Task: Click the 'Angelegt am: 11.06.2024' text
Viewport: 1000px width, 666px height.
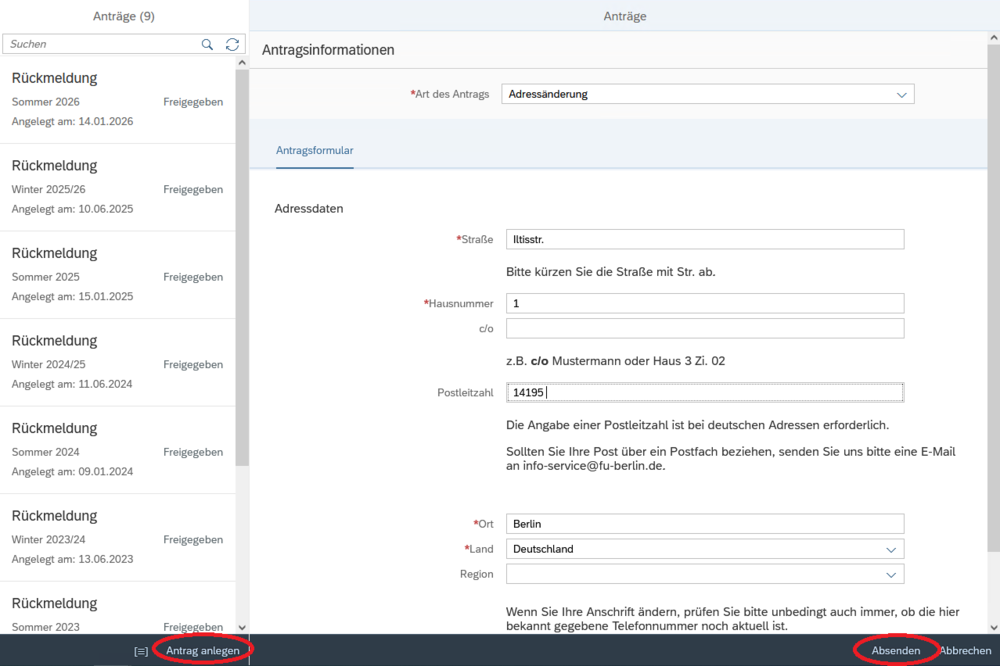Action: (x=72, y=384)
